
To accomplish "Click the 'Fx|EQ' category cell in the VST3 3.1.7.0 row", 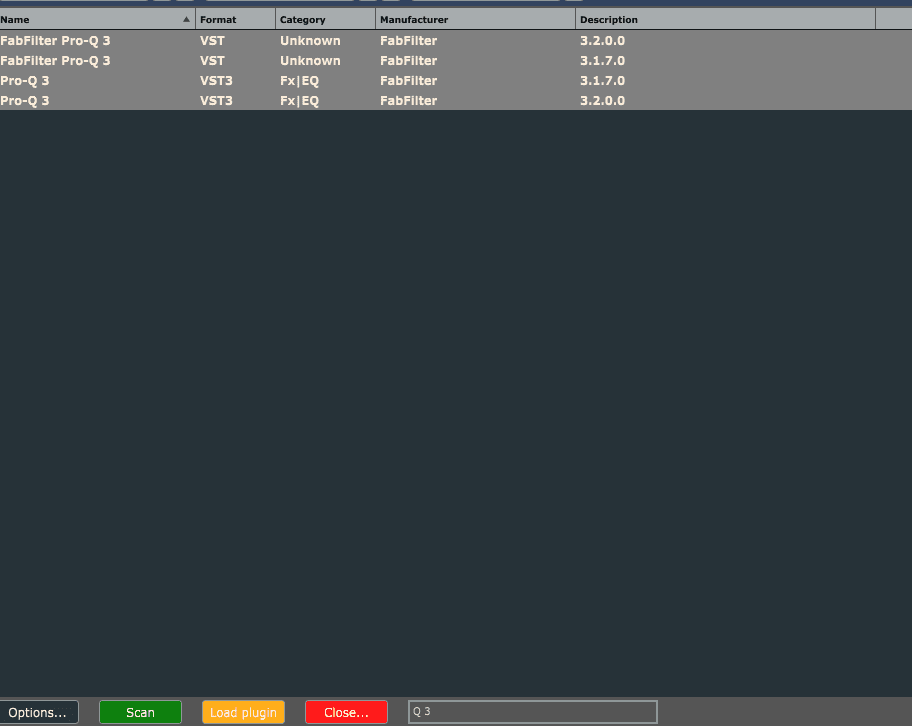I will [x=300, y=81].
